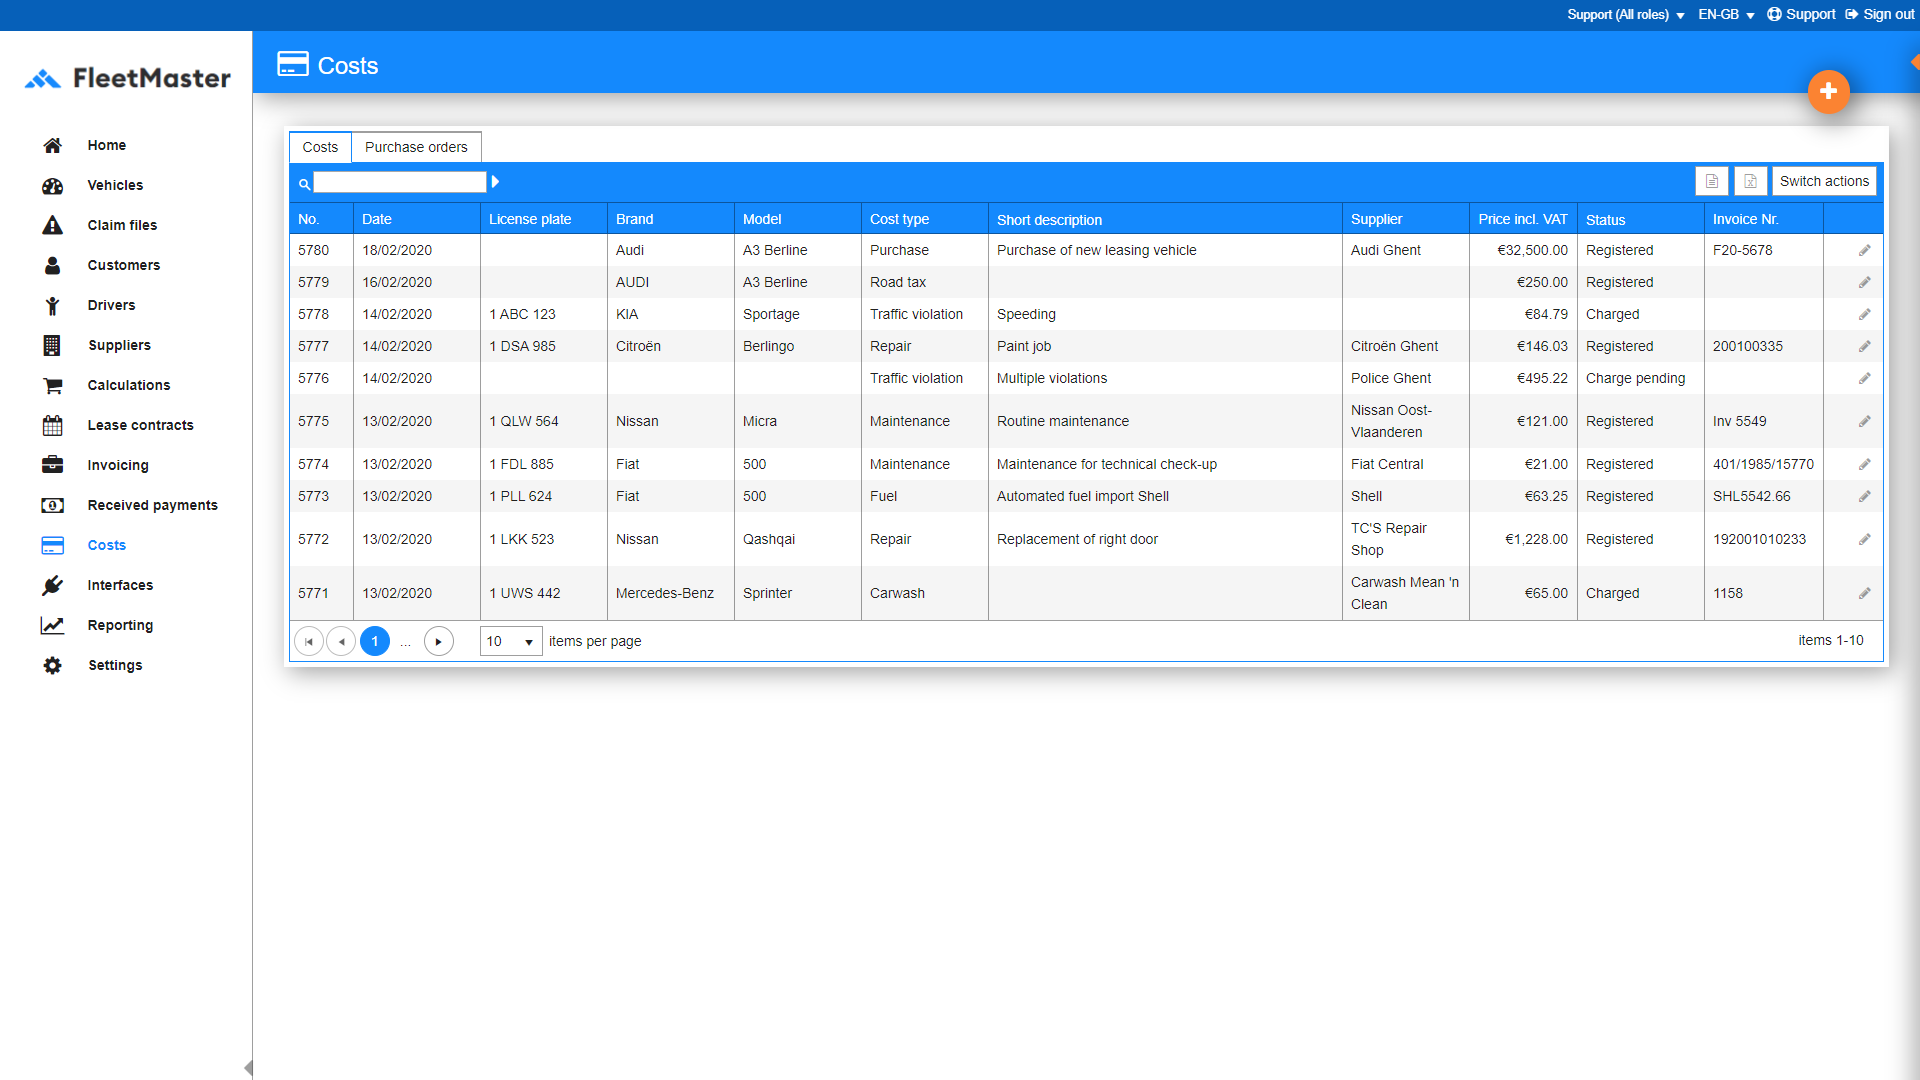Open the Calculations cart icon
The image size is (1920, 1080).
pyautogui.click(x=52, y=385)
